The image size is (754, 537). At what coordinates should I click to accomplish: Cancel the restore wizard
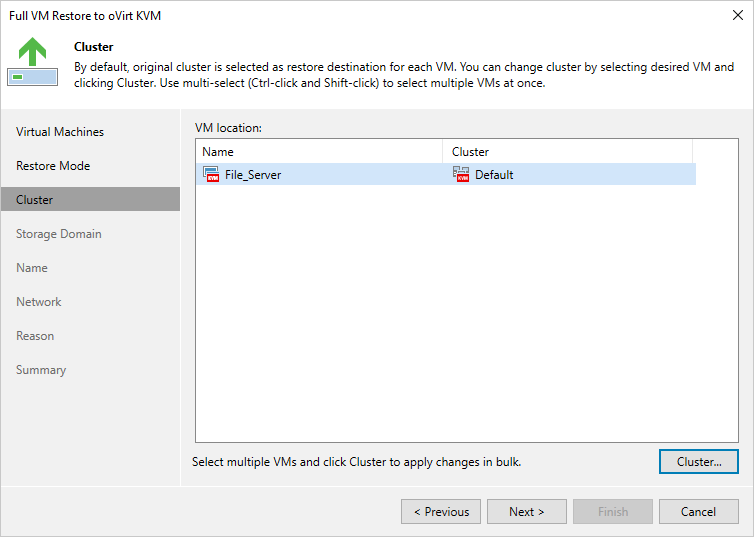(698, 512)
